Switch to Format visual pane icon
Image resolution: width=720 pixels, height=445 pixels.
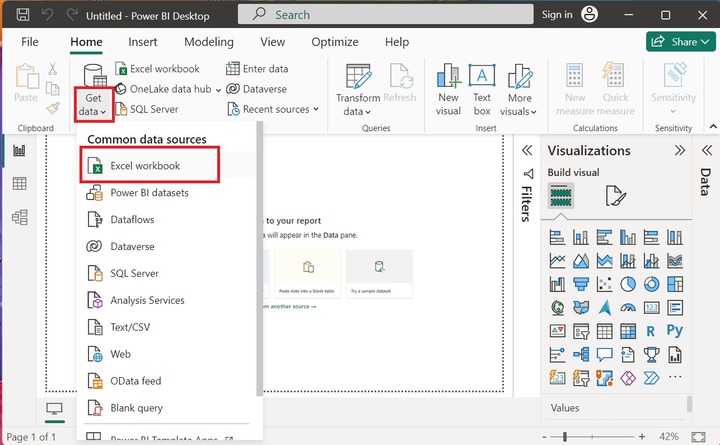pyautogui.click(x=616, y=196)
